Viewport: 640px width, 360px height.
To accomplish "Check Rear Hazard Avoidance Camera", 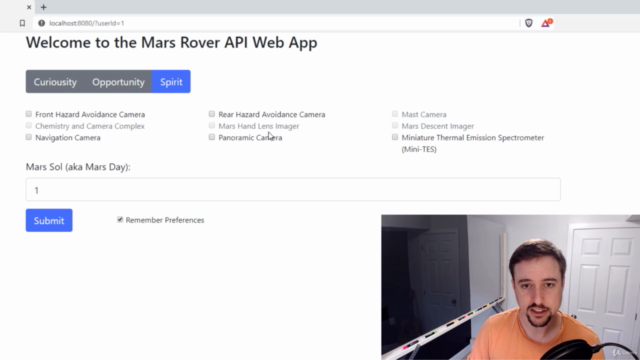I will point(212,114).
